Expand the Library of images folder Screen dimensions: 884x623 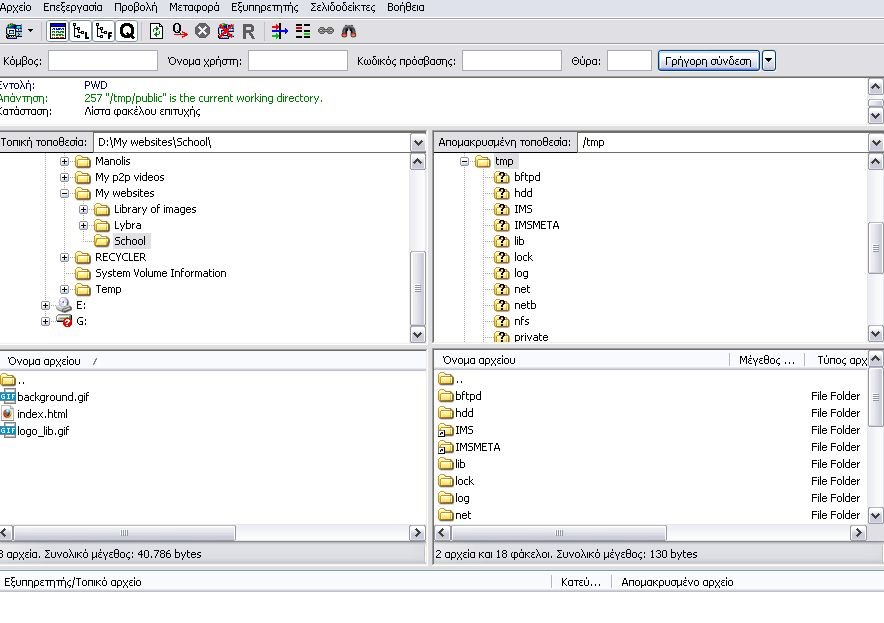point(83,209)
